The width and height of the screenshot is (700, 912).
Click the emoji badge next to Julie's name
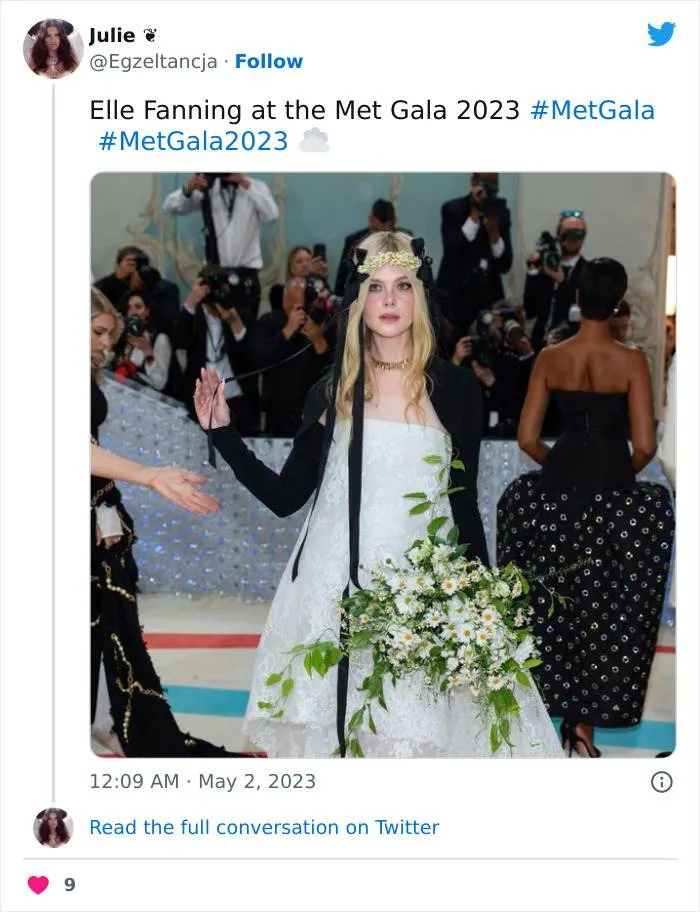(151, 36)
